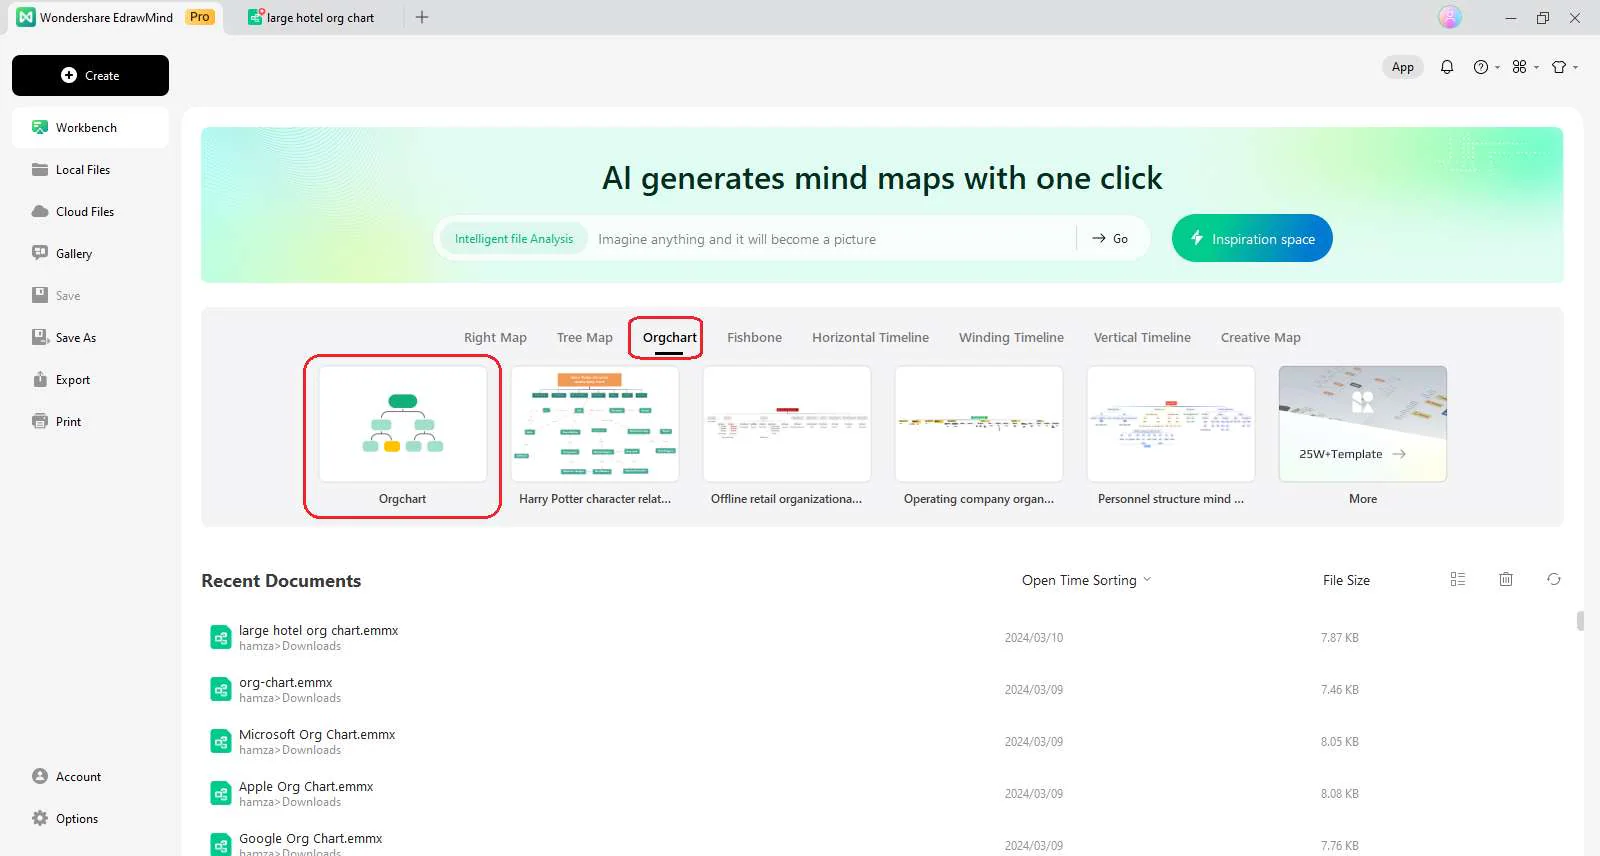Select the Winding Timeline tab
1600x856 pixels.
[1011, 338]
